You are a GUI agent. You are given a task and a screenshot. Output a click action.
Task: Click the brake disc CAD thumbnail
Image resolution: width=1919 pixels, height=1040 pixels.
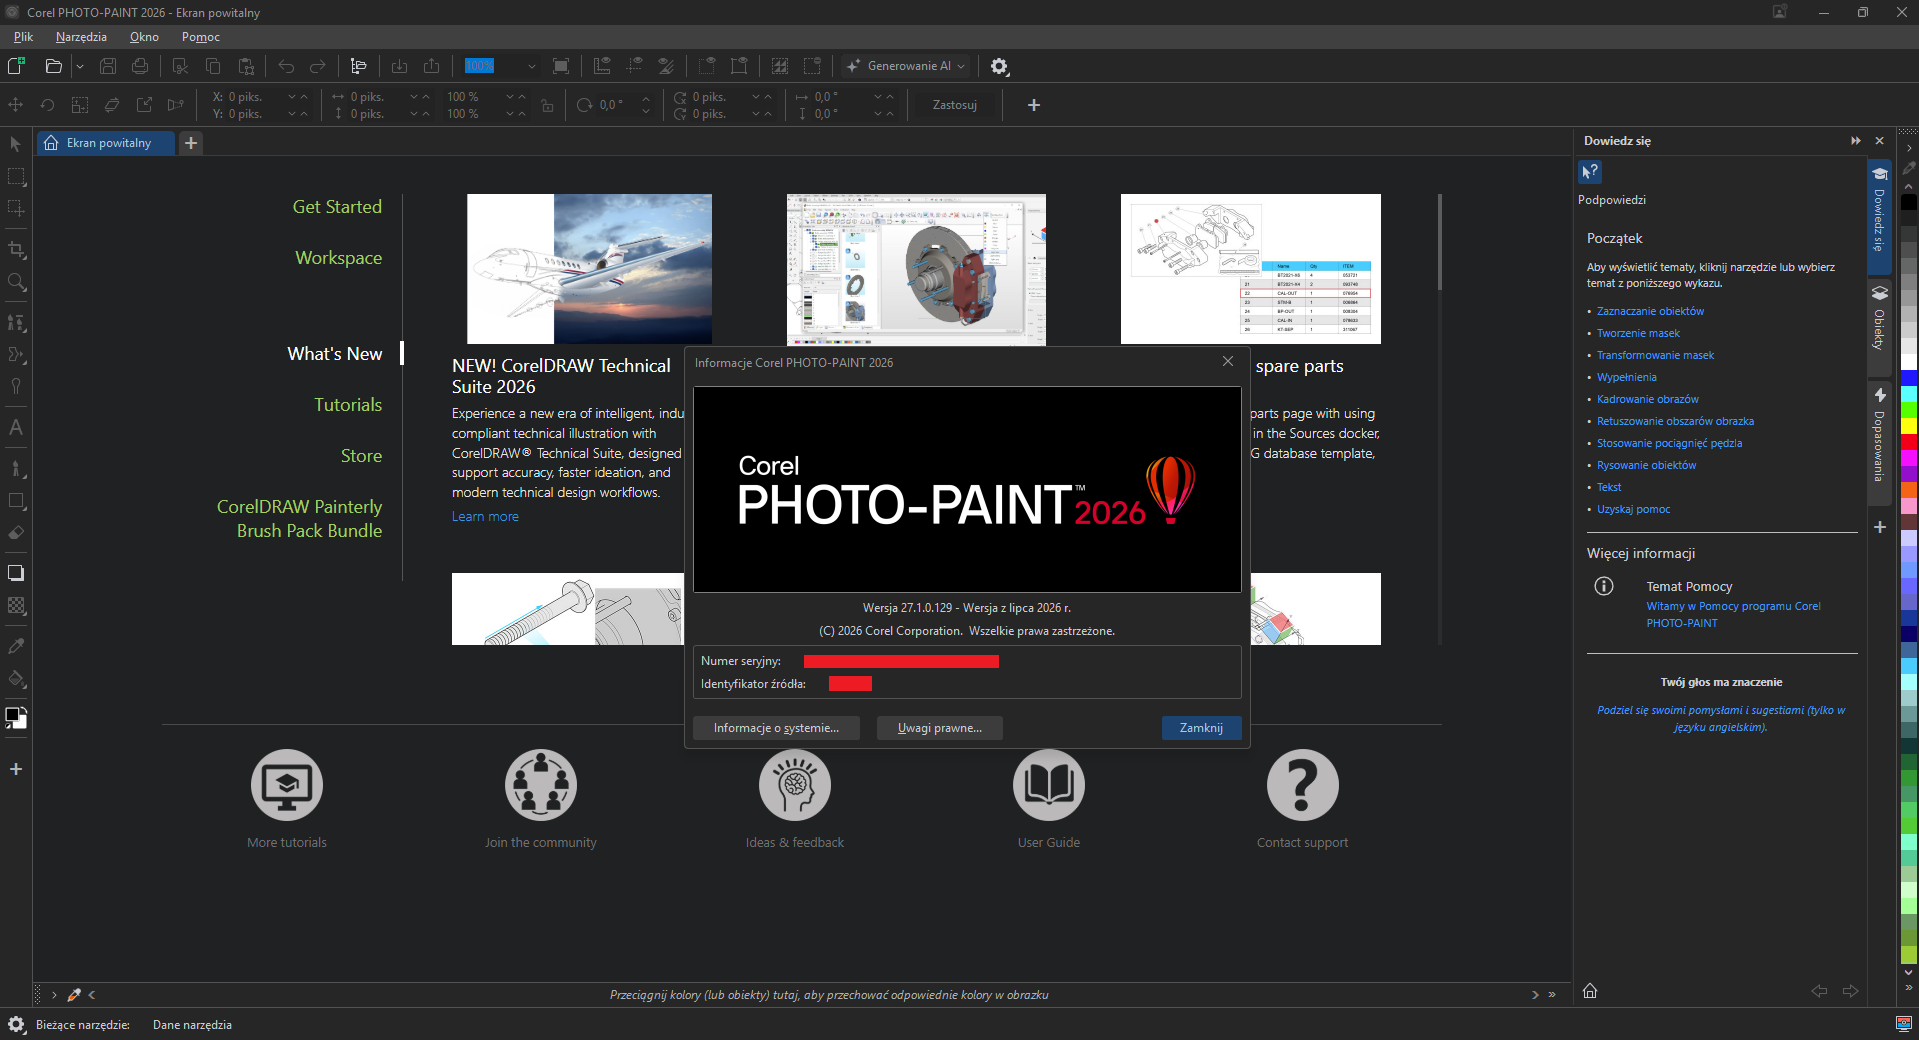[x=916, y=269]
